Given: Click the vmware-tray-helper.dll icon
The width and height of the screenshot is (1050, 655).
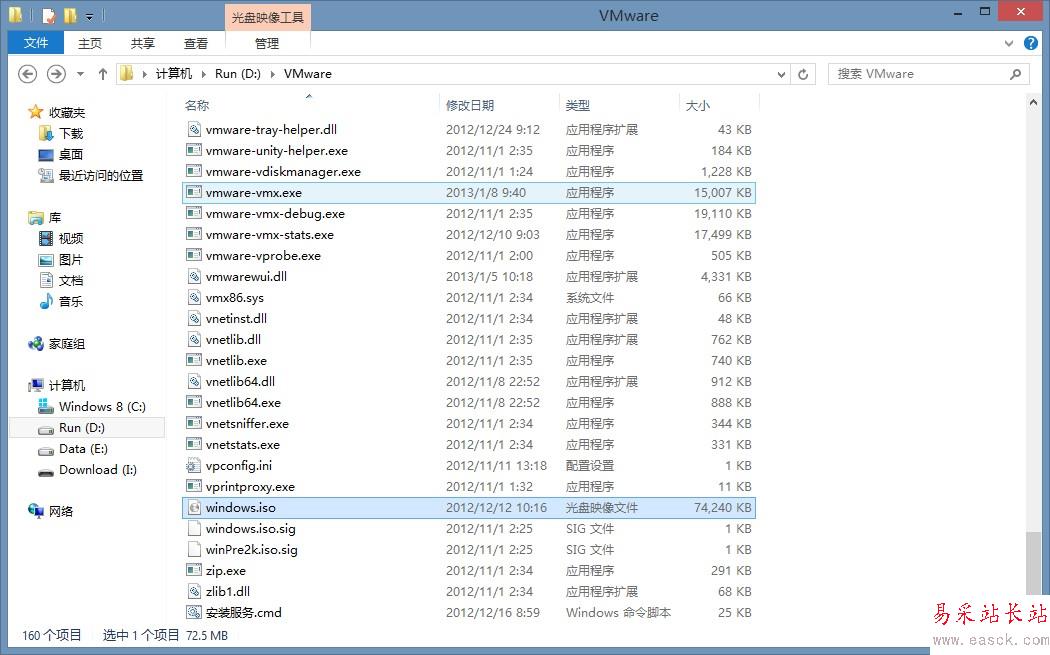Looking at the screenshot, I should tap(194, 129).
